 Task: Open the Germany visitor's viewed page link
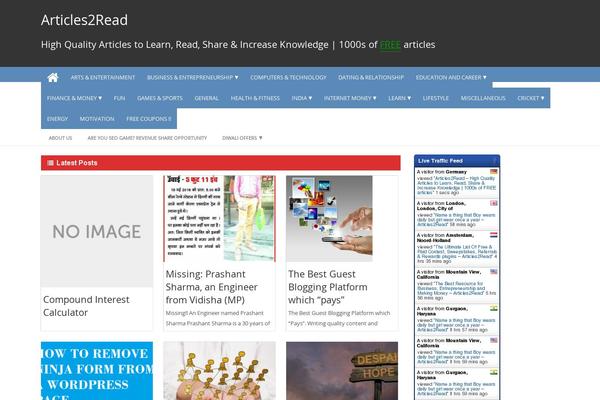(x=456, y=186)
